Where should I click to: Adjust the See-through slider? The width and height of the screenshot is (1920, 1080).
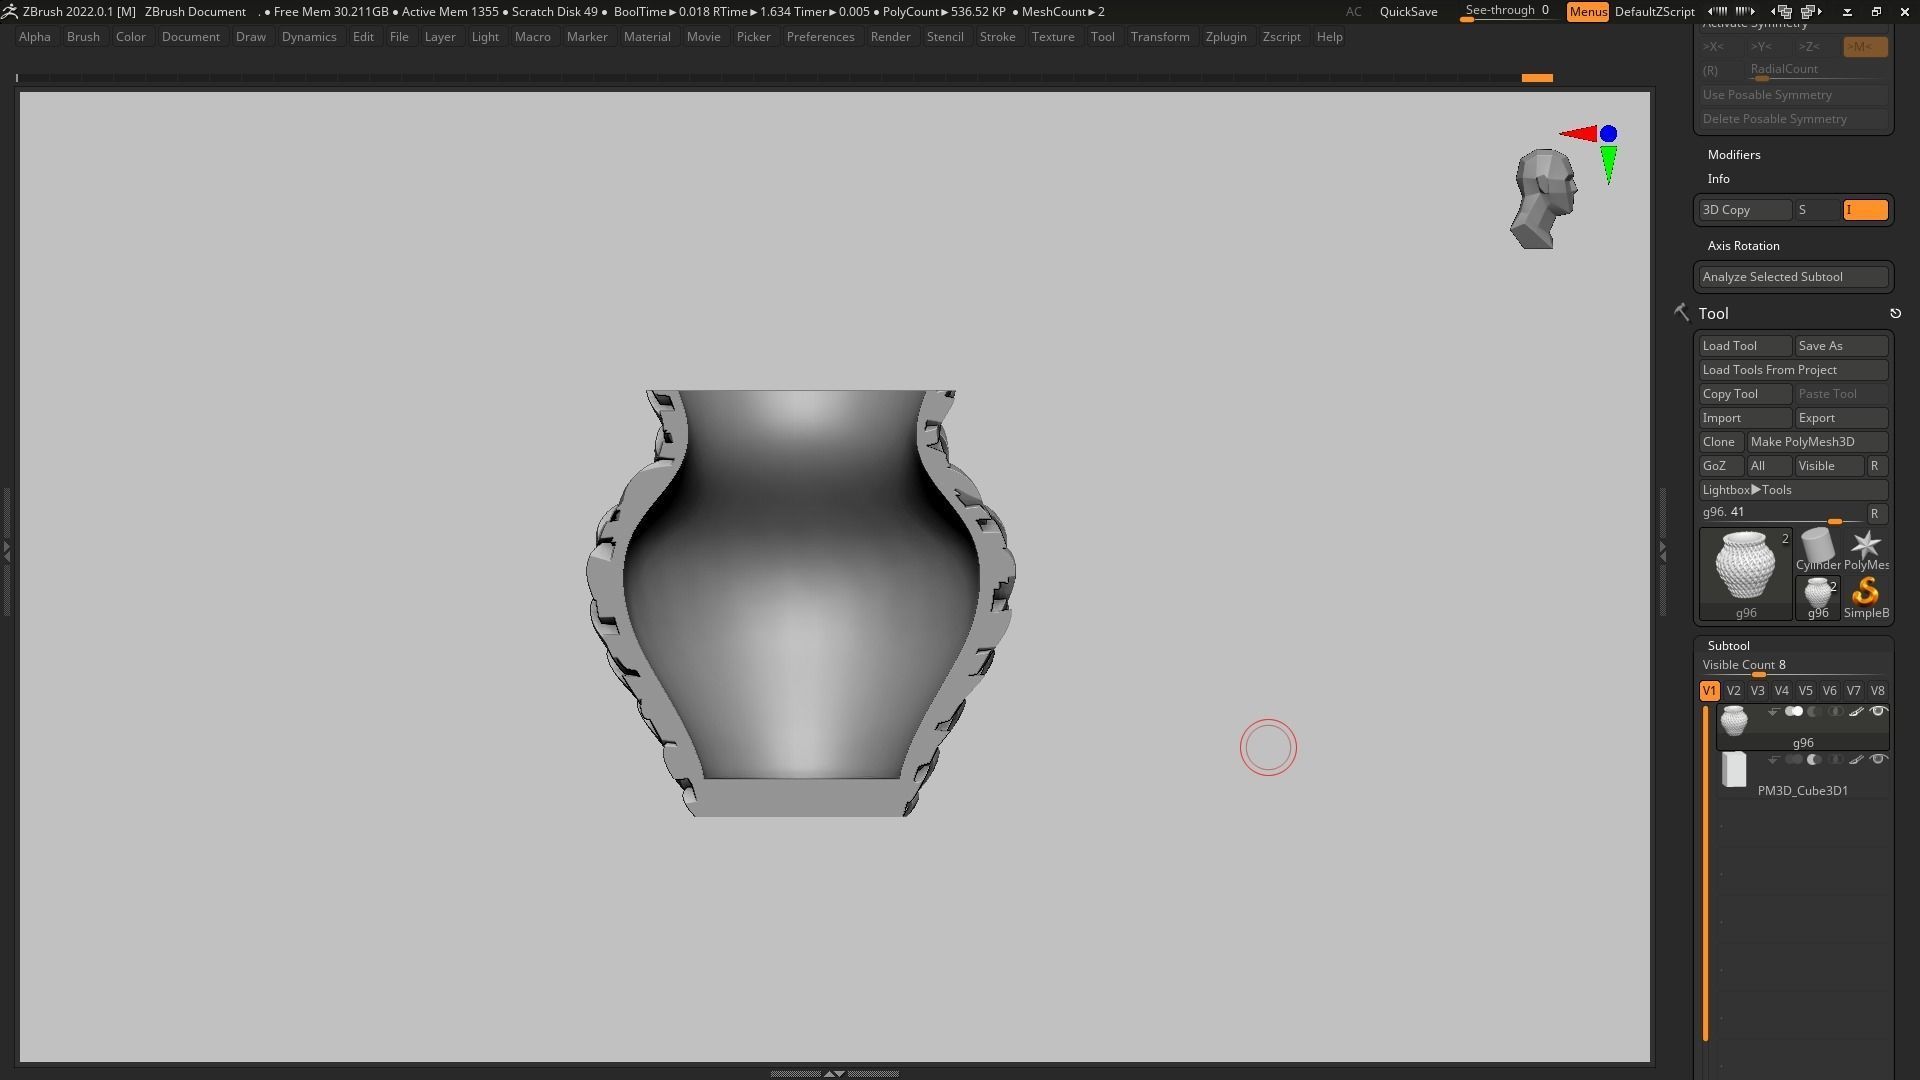(1506, 12)
